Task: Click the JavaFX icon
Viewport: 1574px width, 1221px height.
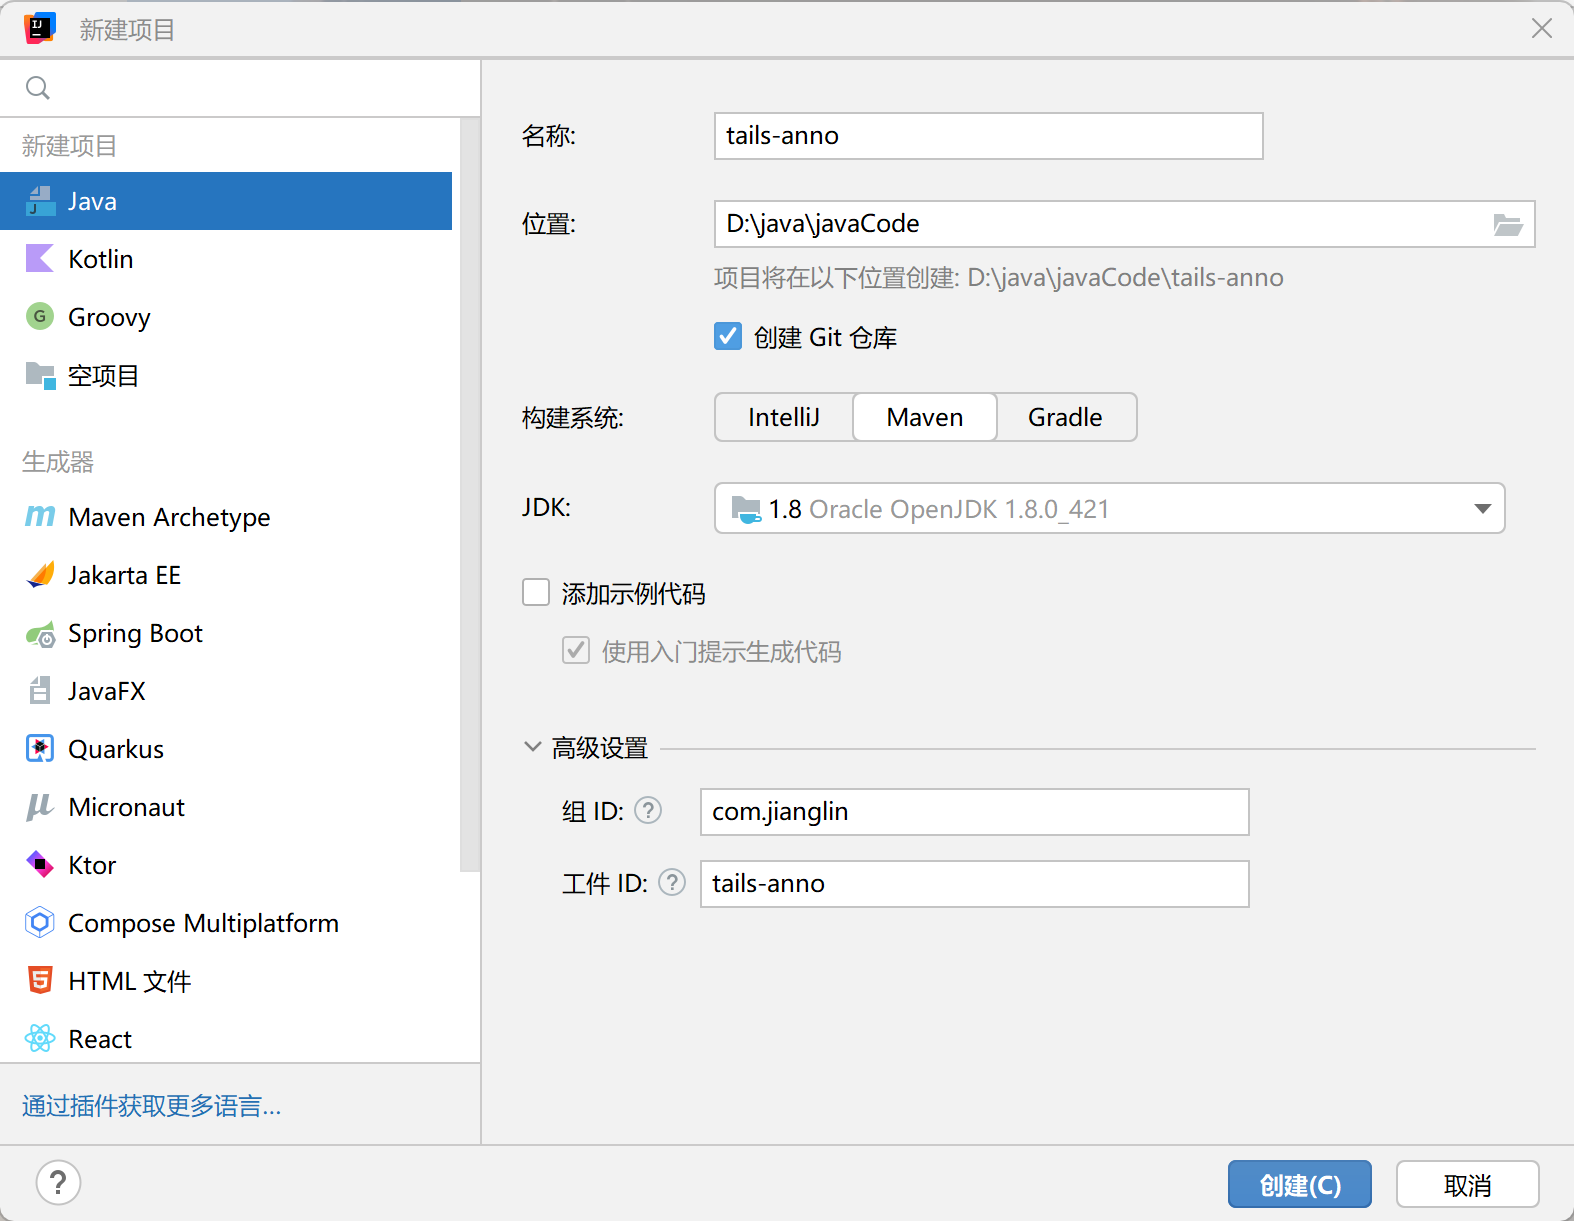Action: (x=40, y=691)
